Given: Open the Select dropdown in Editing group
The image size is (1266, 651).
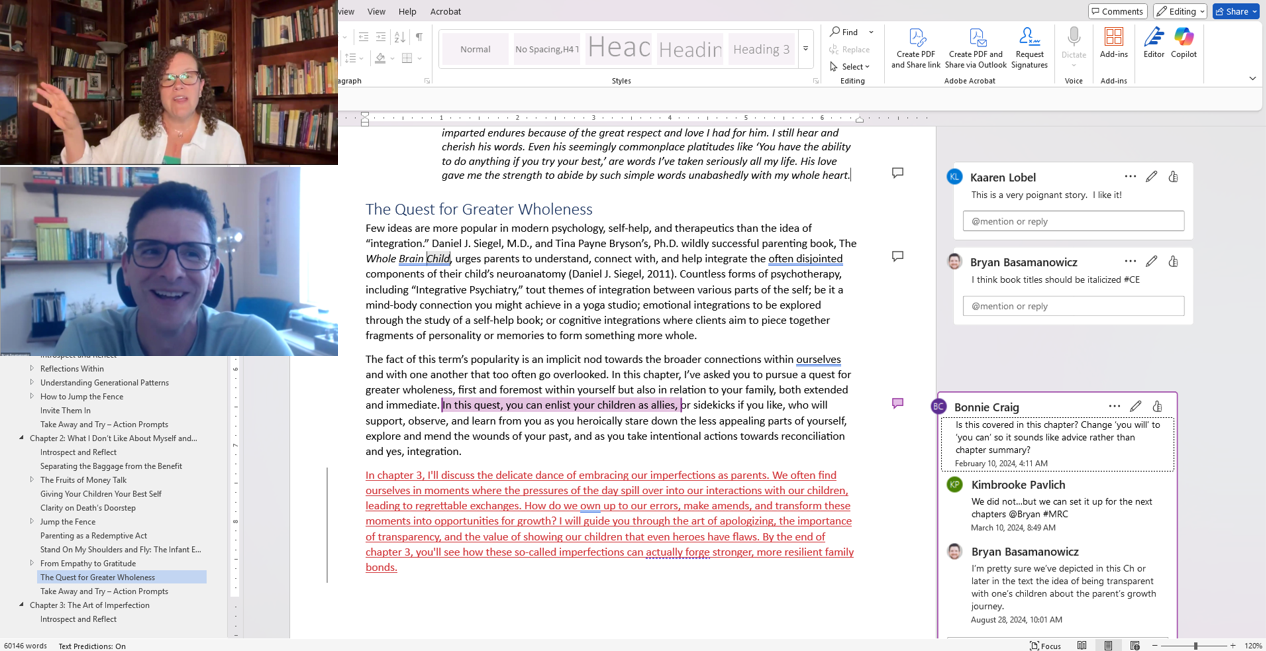Looking at the screenshot, I should [x=850, y=67].
